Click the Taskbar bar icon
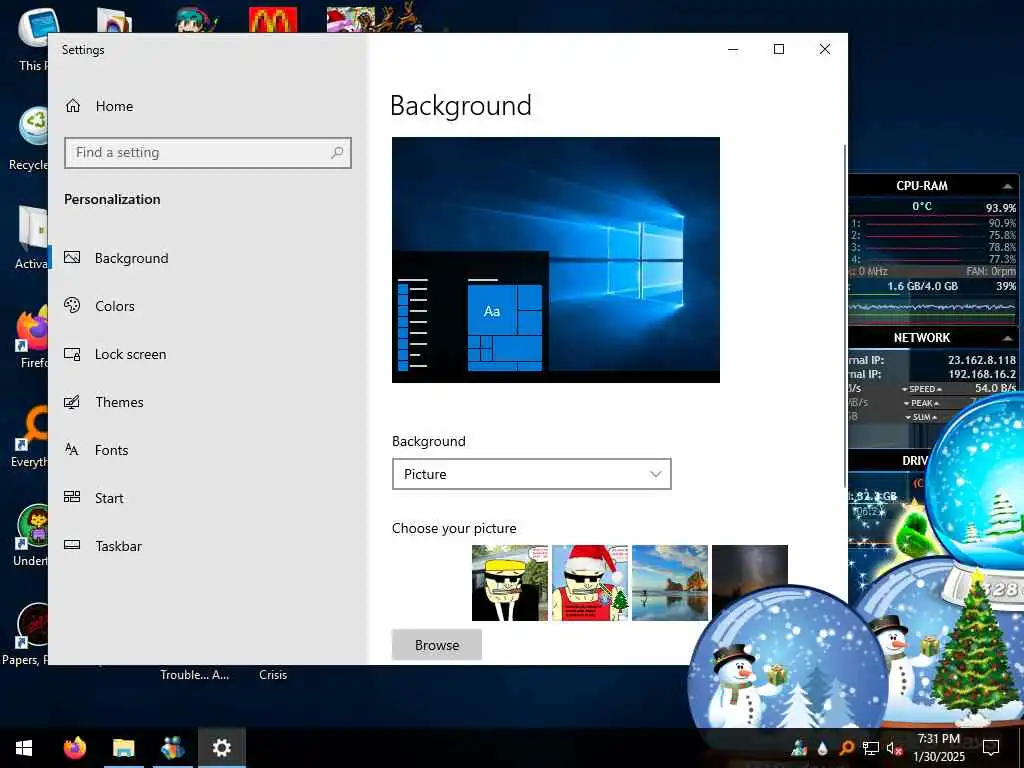 72,545
